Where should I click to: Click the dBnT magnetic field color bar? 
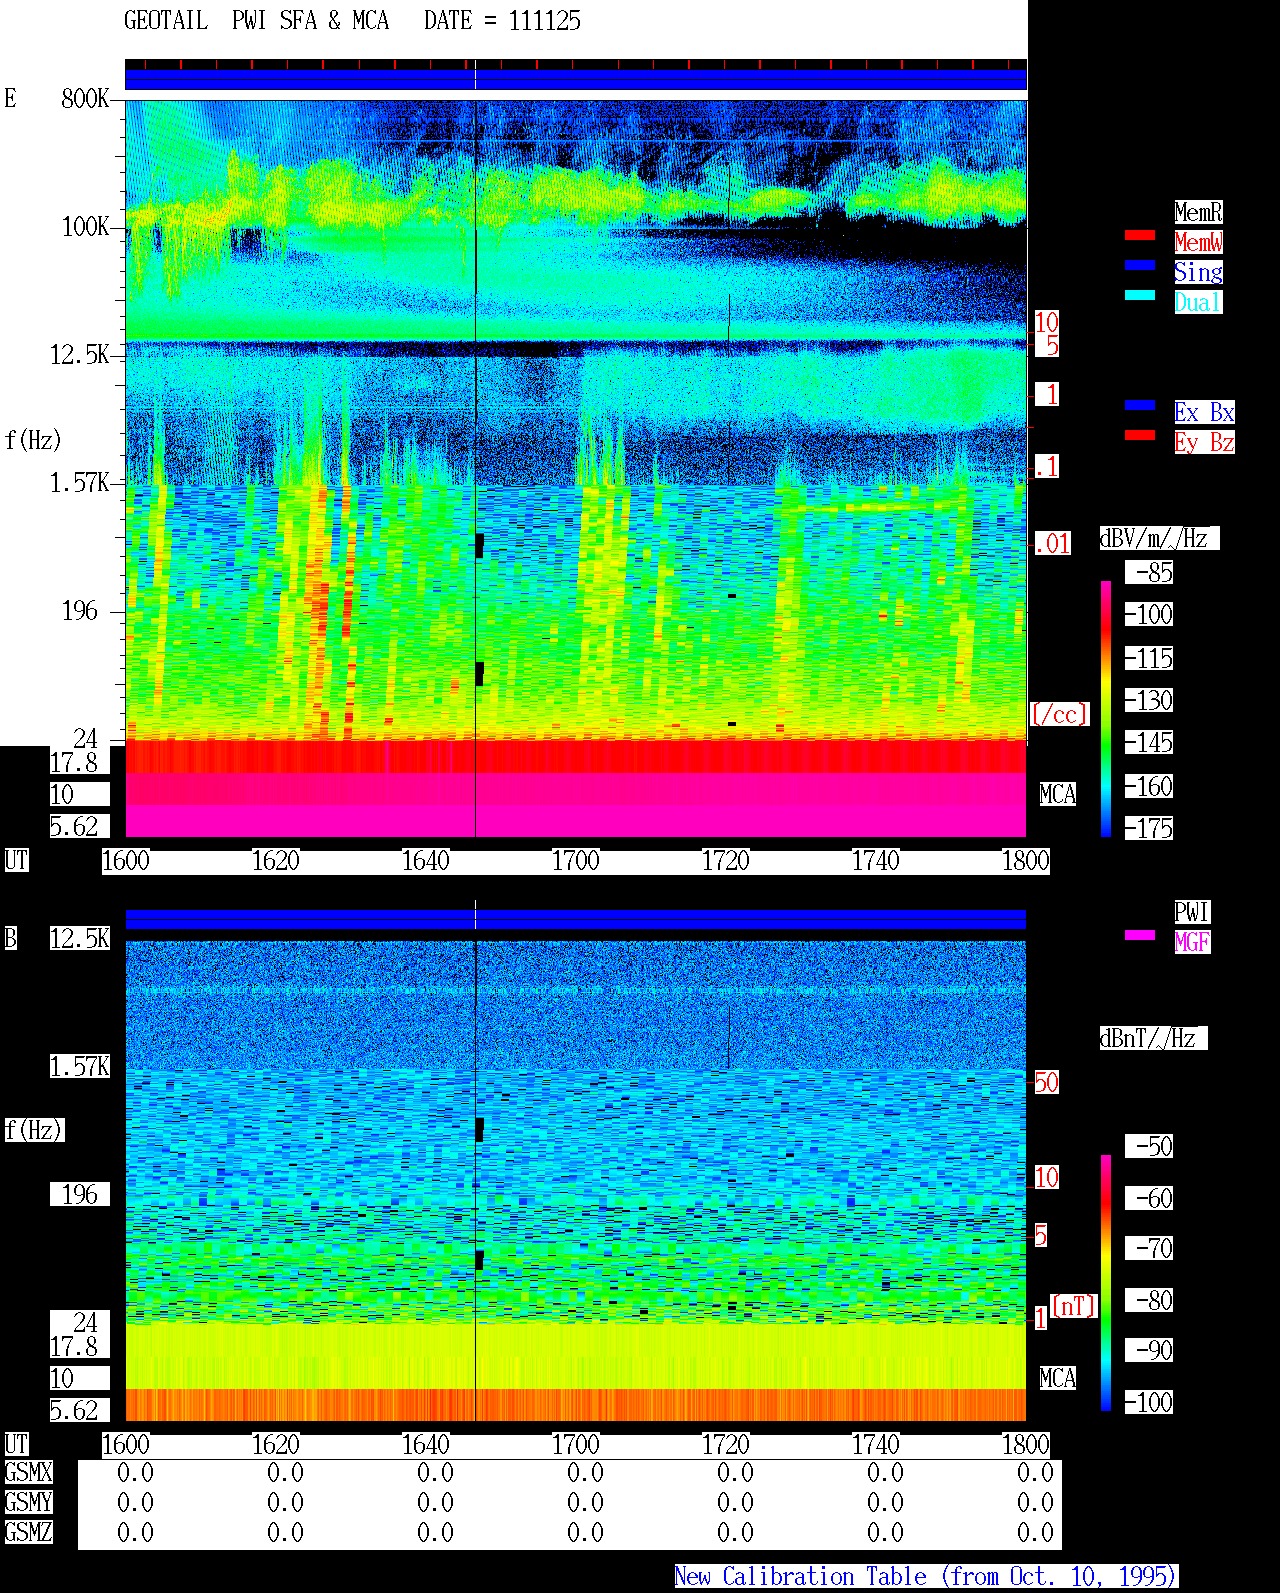(x=1106, y=1283)
